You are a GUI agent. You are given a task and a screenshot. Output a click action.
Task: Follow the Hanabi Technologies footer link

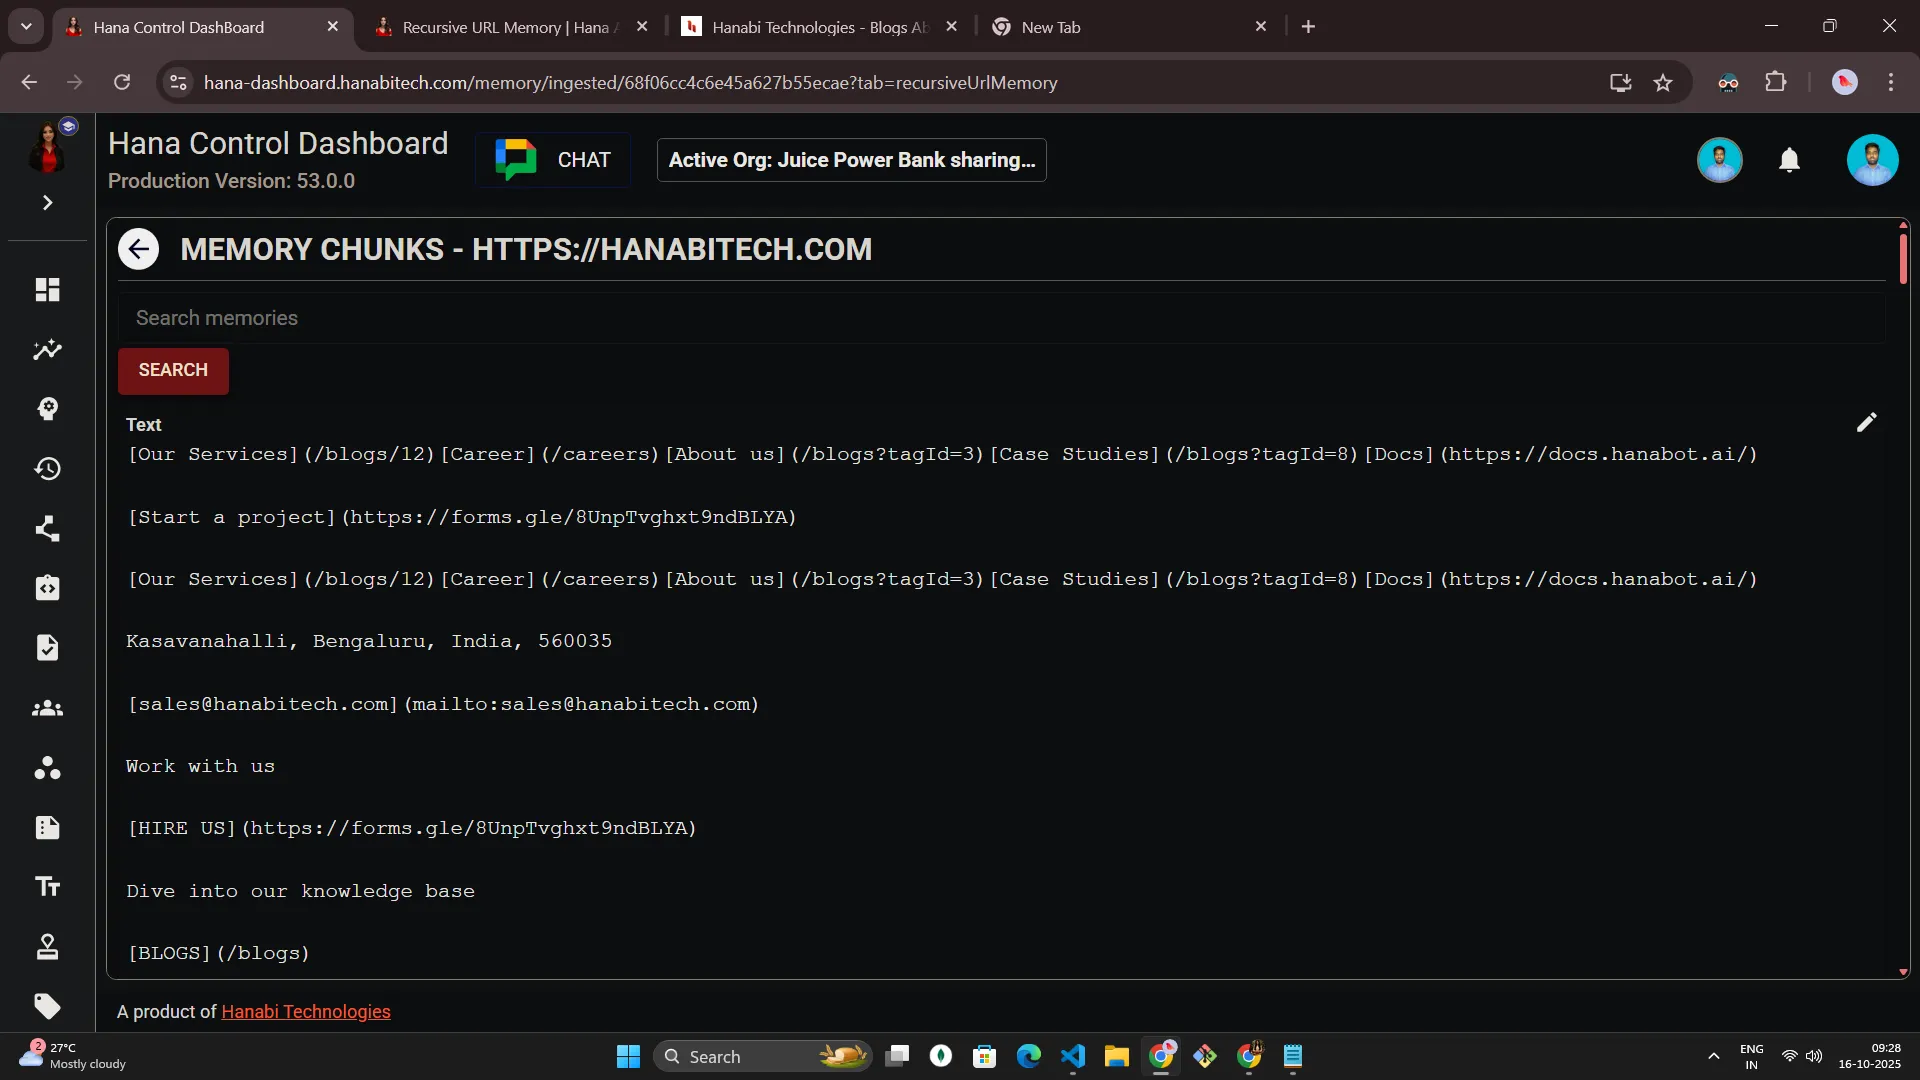[x=305, y=1012]
